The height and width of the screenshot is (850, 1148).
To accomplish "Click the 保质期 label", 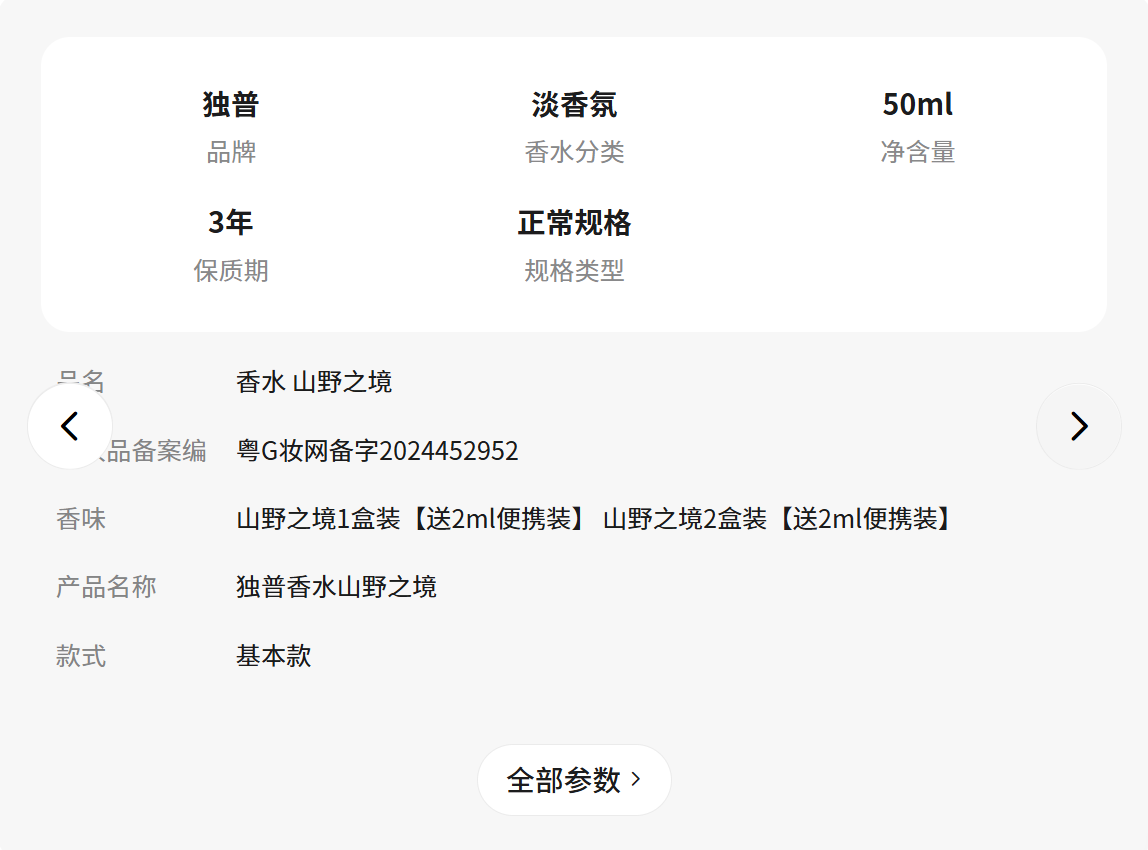I will coord(231,271).
